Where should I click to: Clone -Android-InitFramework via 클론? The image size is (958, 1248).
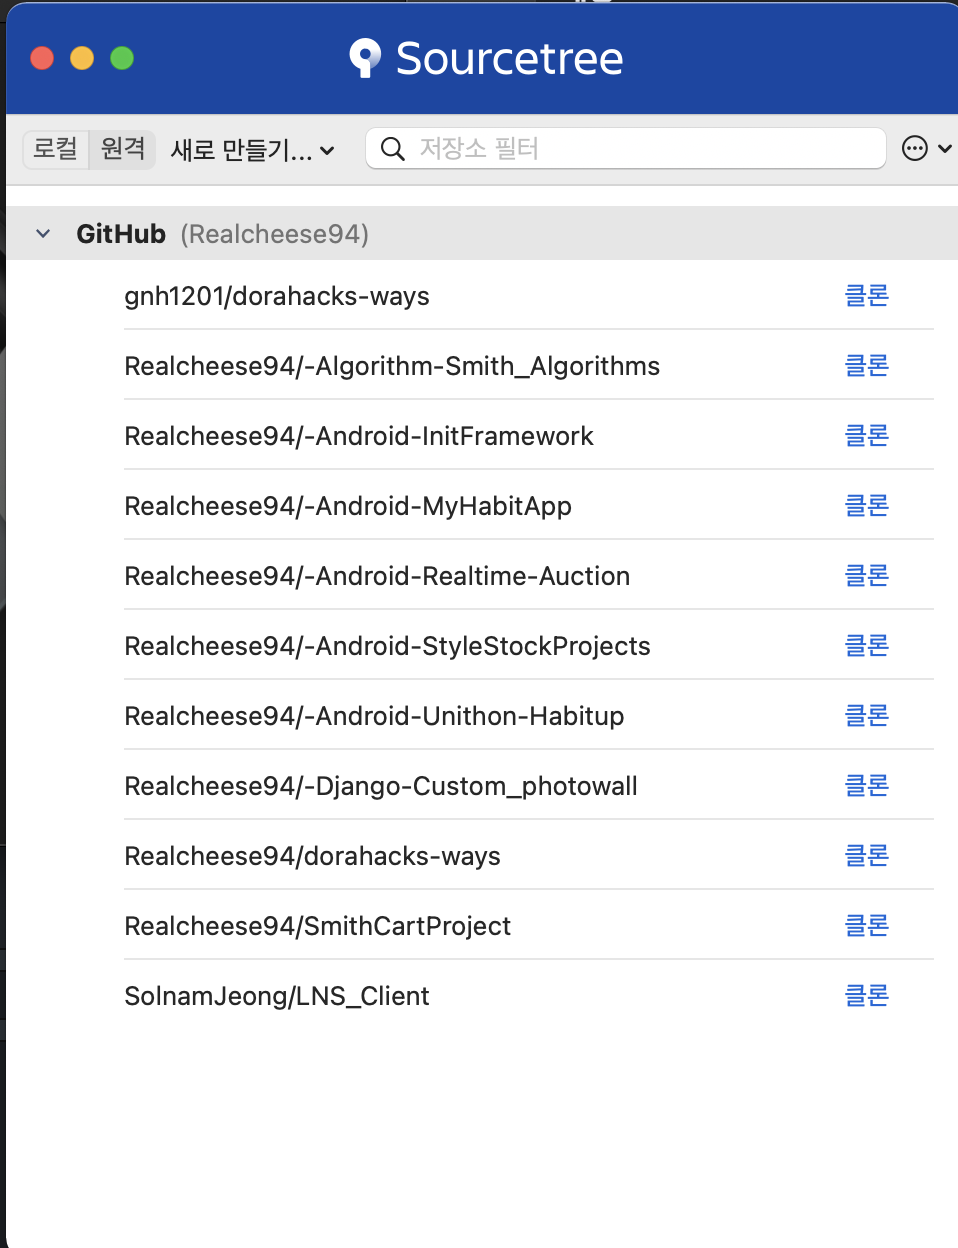click(x=867, y=436)
